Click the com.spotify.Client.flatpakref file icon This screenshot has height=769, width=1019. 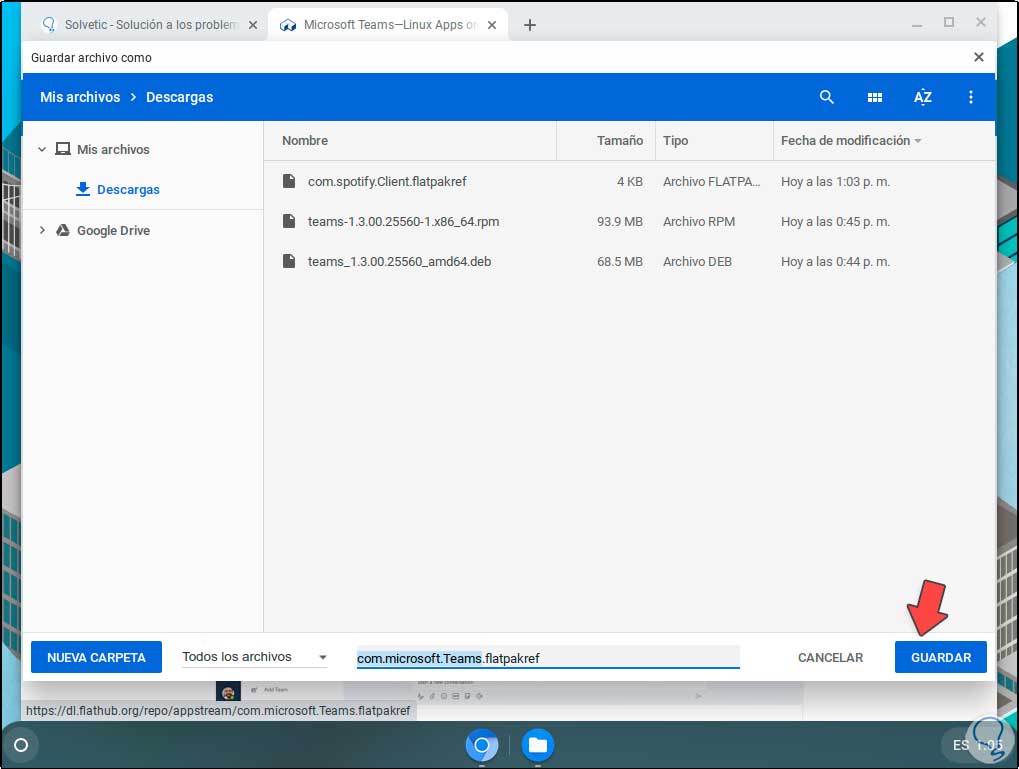point(289,181)
